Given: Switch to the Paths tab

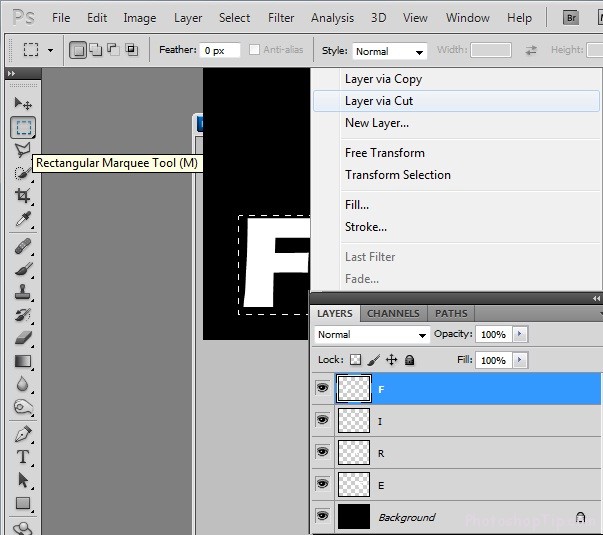Looking at the screenshot, I should point(451,313).
